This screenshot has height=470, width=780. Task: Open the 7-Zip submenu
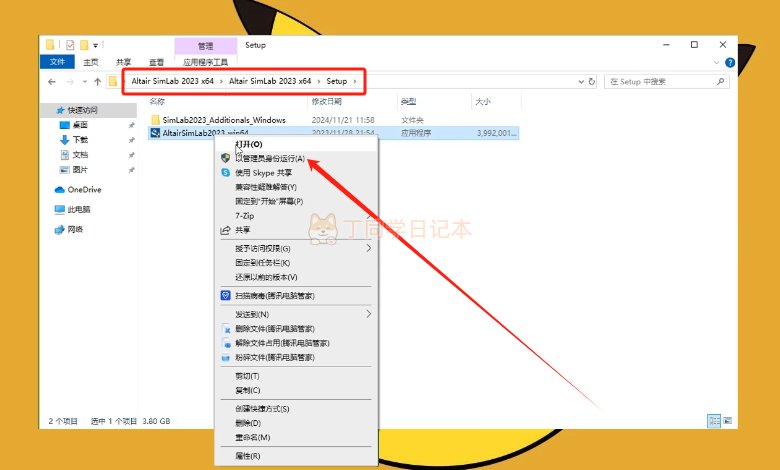click(245, 216)
